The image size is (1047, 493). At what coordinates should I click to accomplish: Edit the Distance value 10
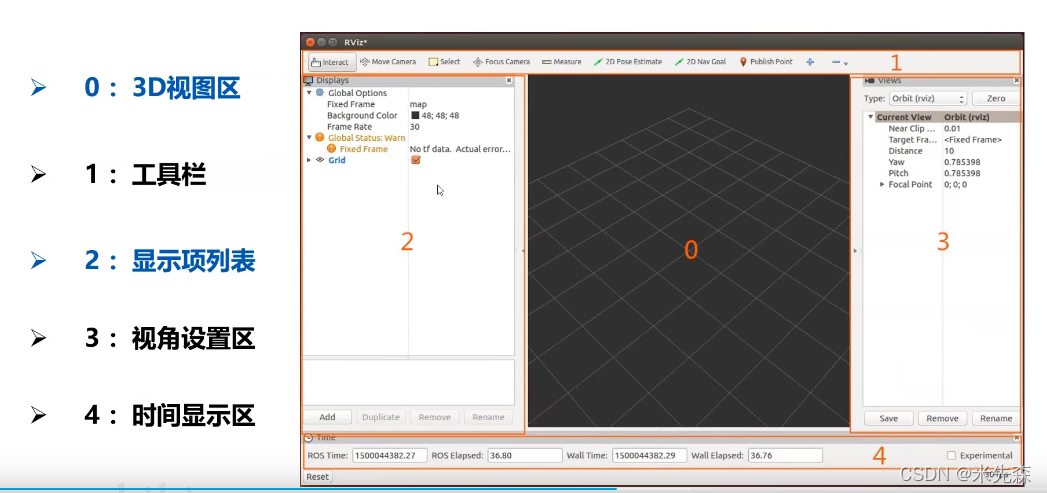point(949,151)
